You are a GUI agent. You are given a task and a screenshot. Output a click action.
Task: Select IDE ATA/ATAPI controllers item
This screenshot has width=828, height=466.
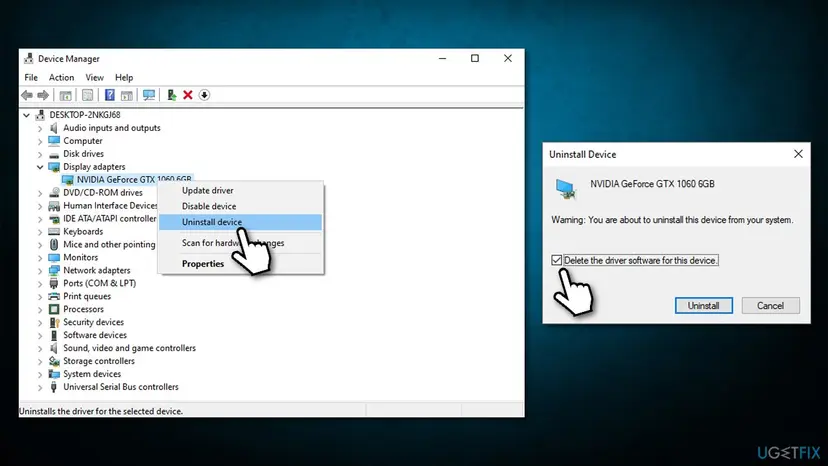110,219
